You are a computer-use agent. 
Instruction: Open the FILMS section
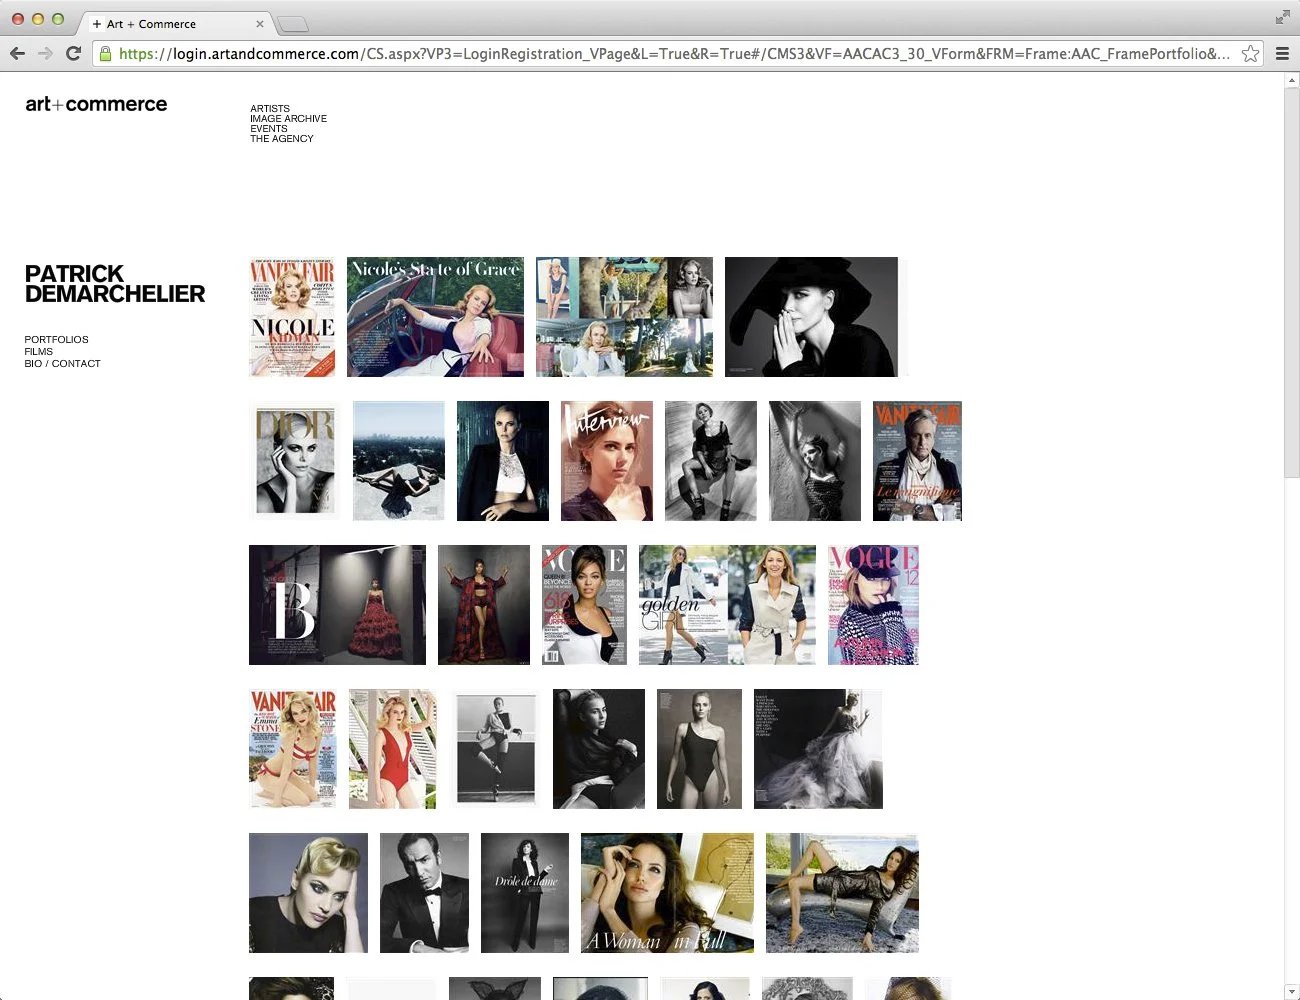38,352
